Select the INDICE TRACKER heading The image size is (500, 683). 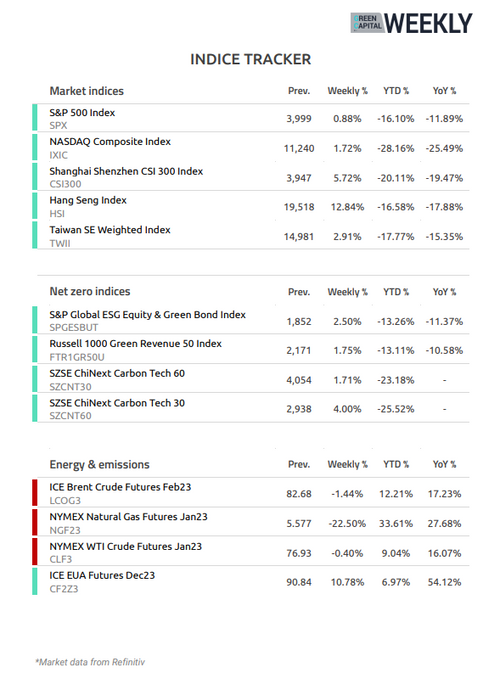(x=250, y=59)
